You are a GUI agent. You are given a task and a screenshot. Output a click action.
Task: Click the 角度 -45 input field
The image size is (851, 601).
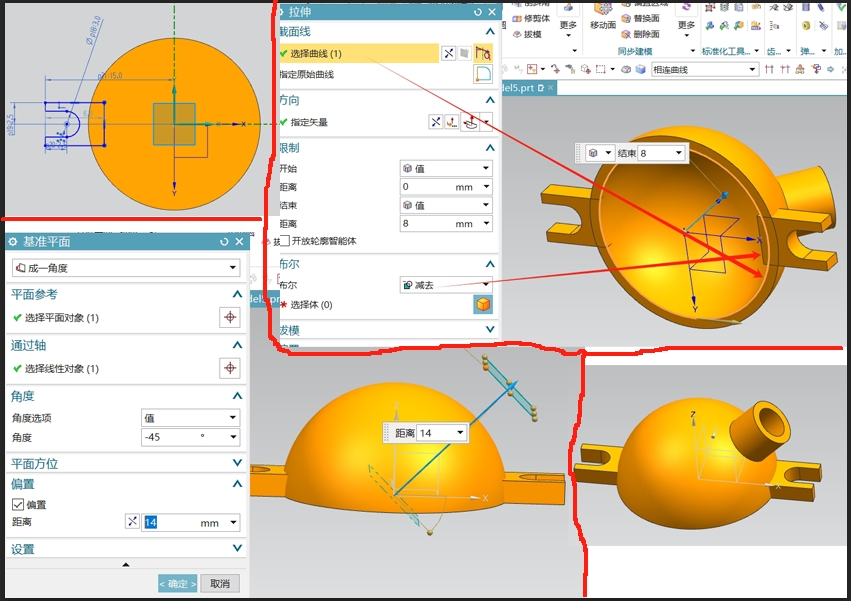click(190, 437)
